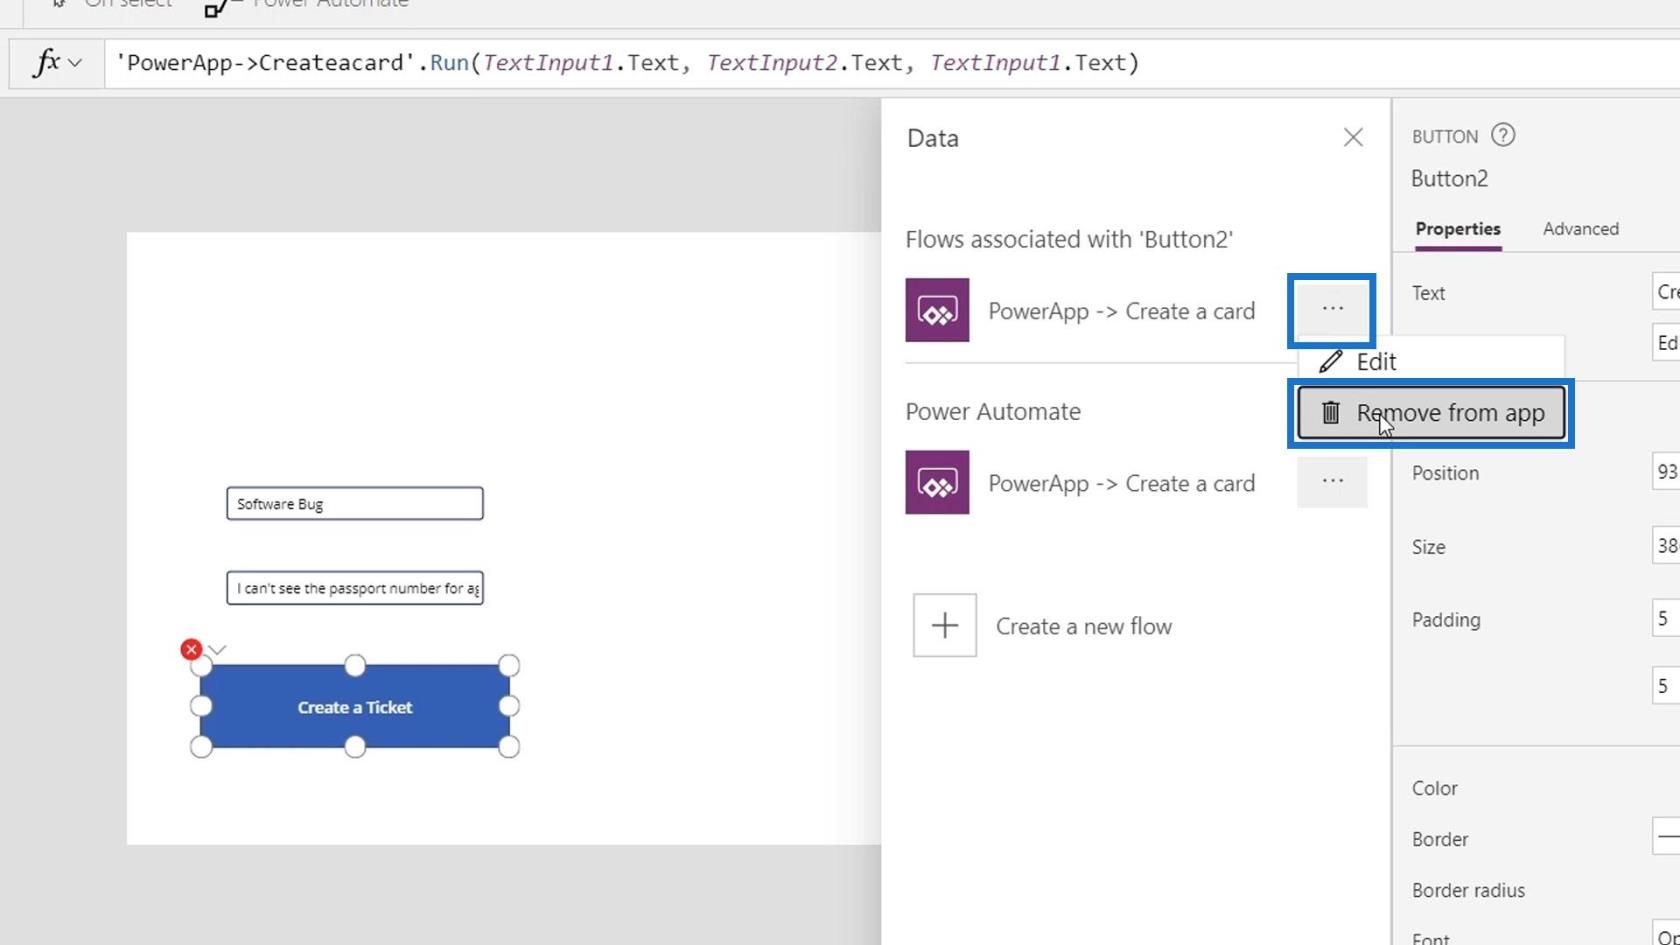The height and width of the screenshot is (945, 1680).
Task: Click the flow icon under Power Automate
Action: point(937,482)
